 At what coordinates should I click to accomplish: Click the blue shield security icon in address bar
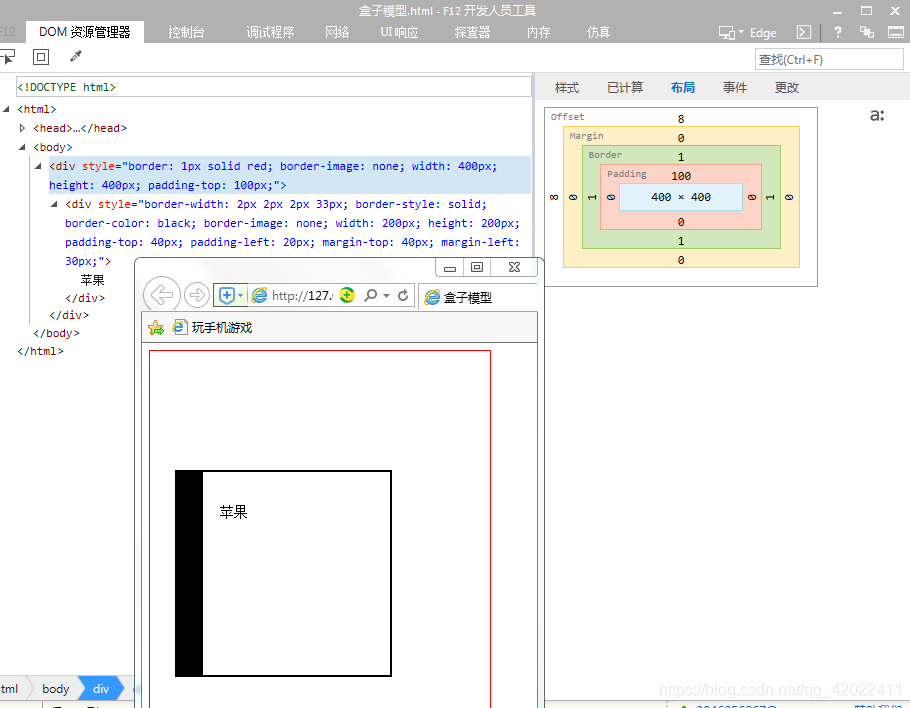pos(227,295)
